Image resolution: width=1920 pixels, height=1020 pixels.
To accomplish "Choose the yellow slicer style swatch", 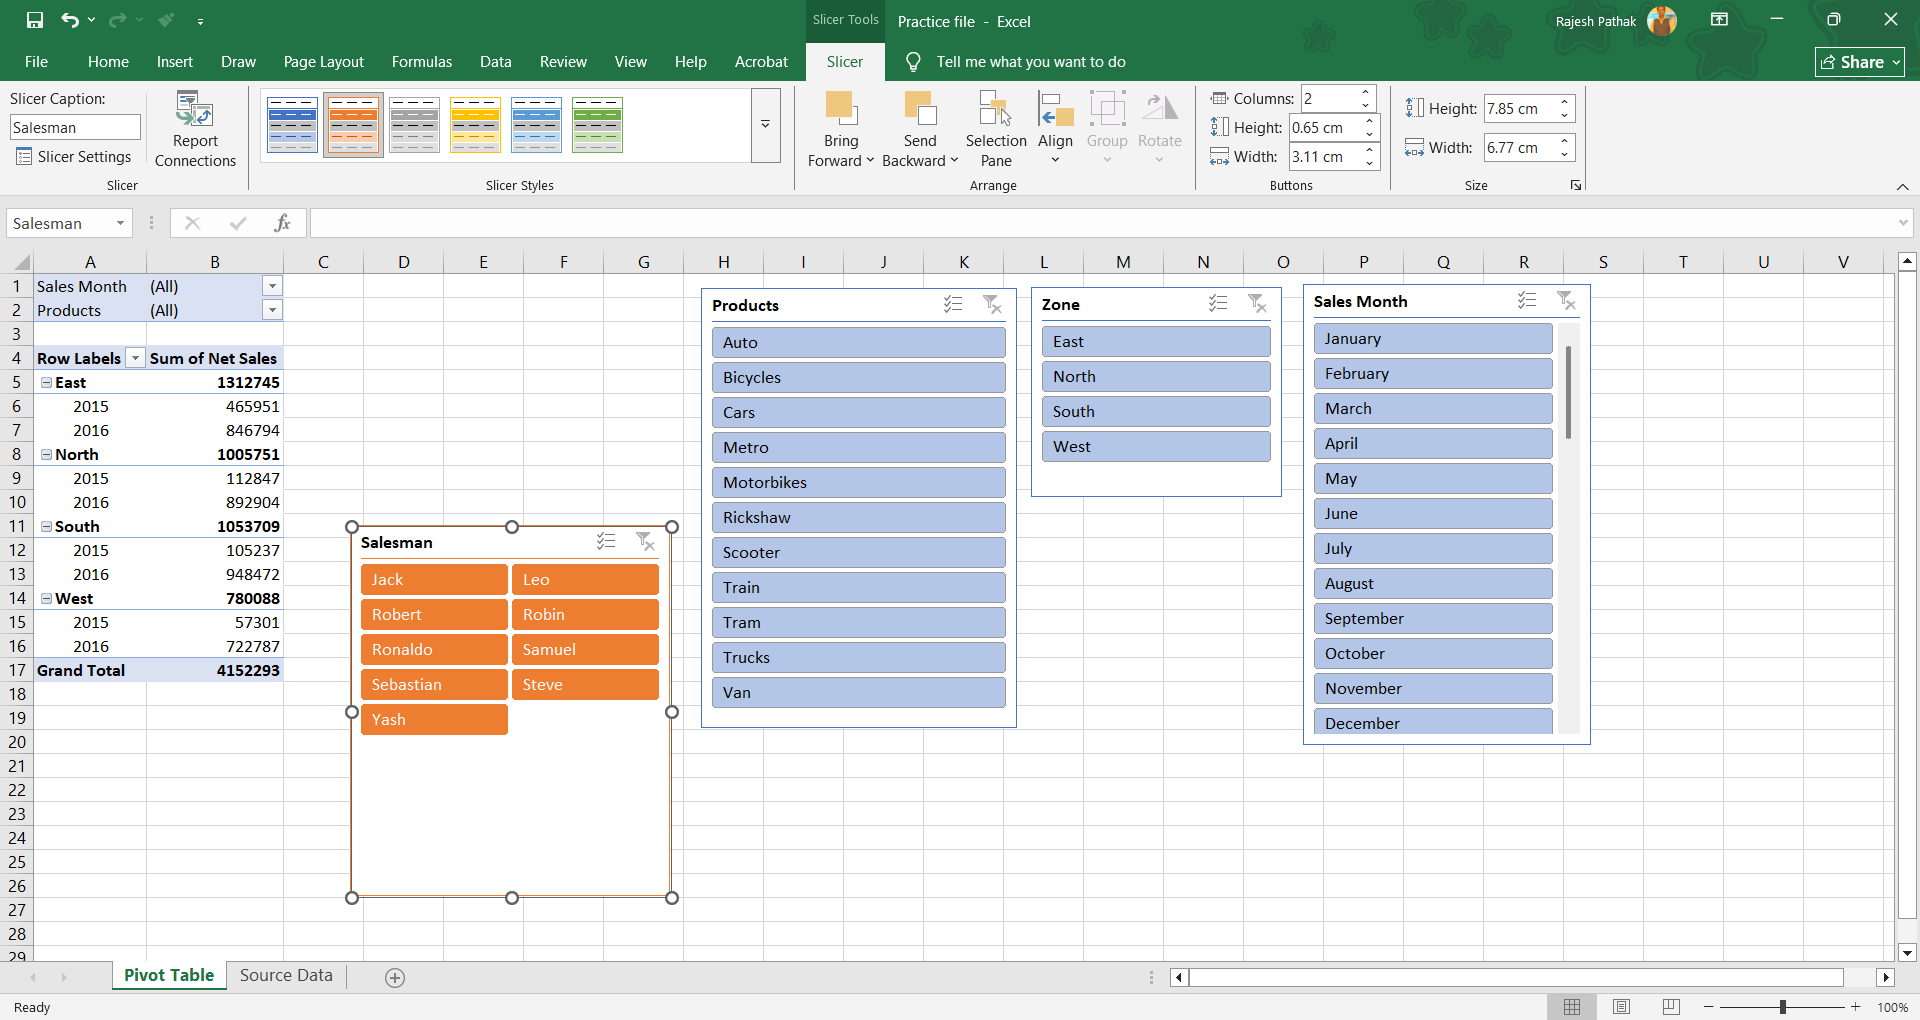I will (x=475, y=125).
